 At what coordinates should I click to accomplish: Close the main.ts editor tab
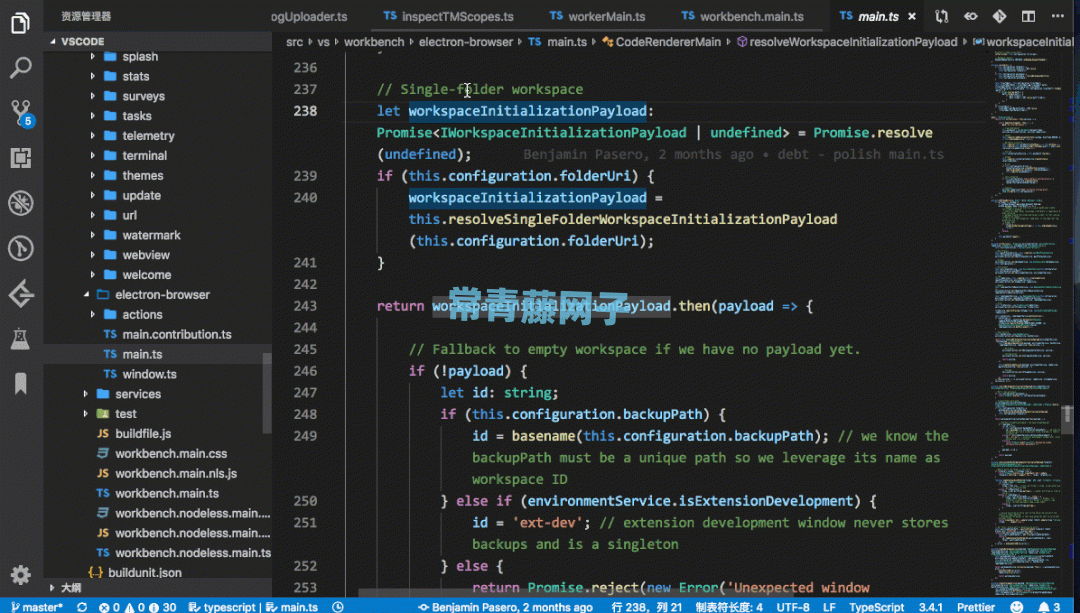coord(912,16)
